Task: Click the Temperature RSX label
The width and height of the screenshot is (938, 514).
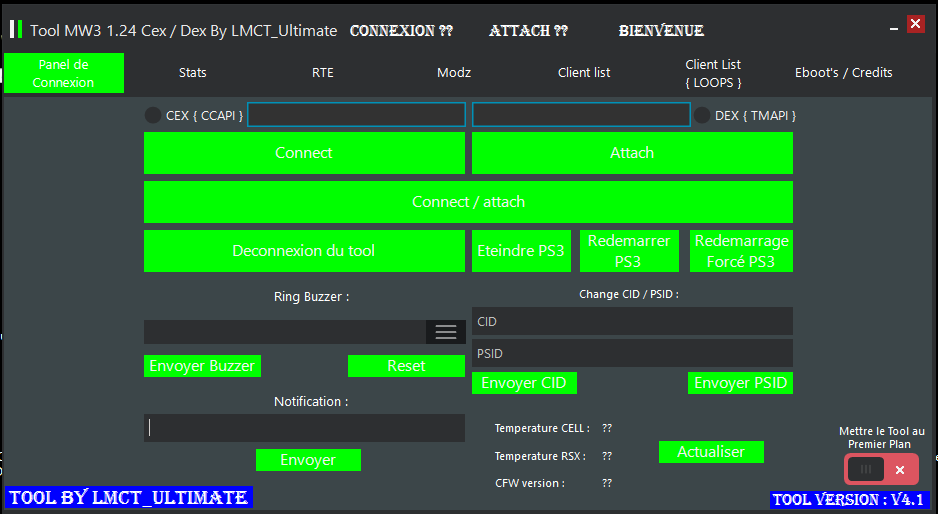Action: pos(540,456)
